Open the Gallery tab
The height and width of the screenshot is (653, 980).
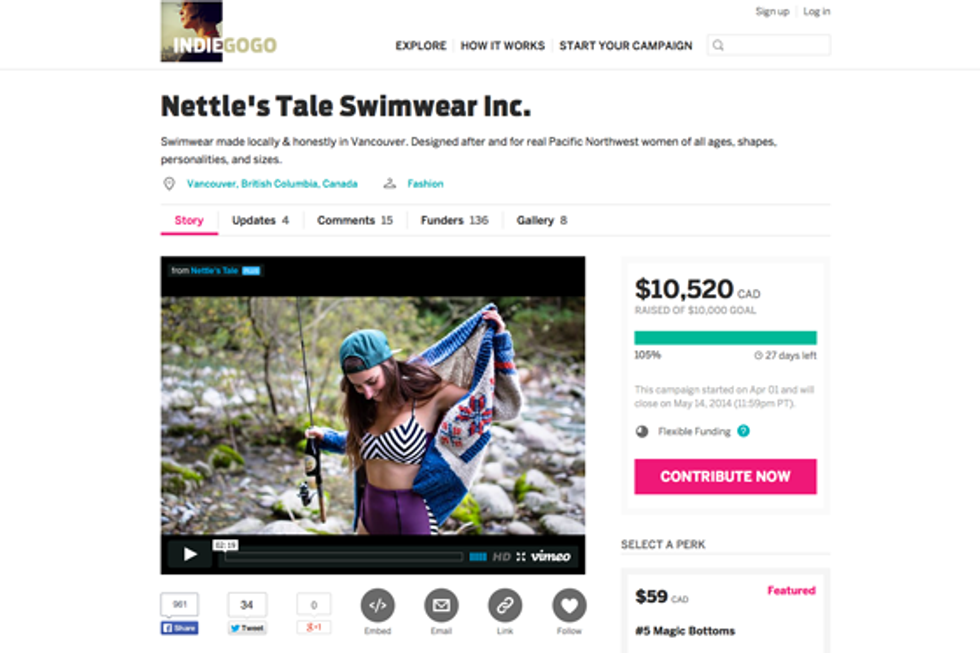[x=541, y=220]
